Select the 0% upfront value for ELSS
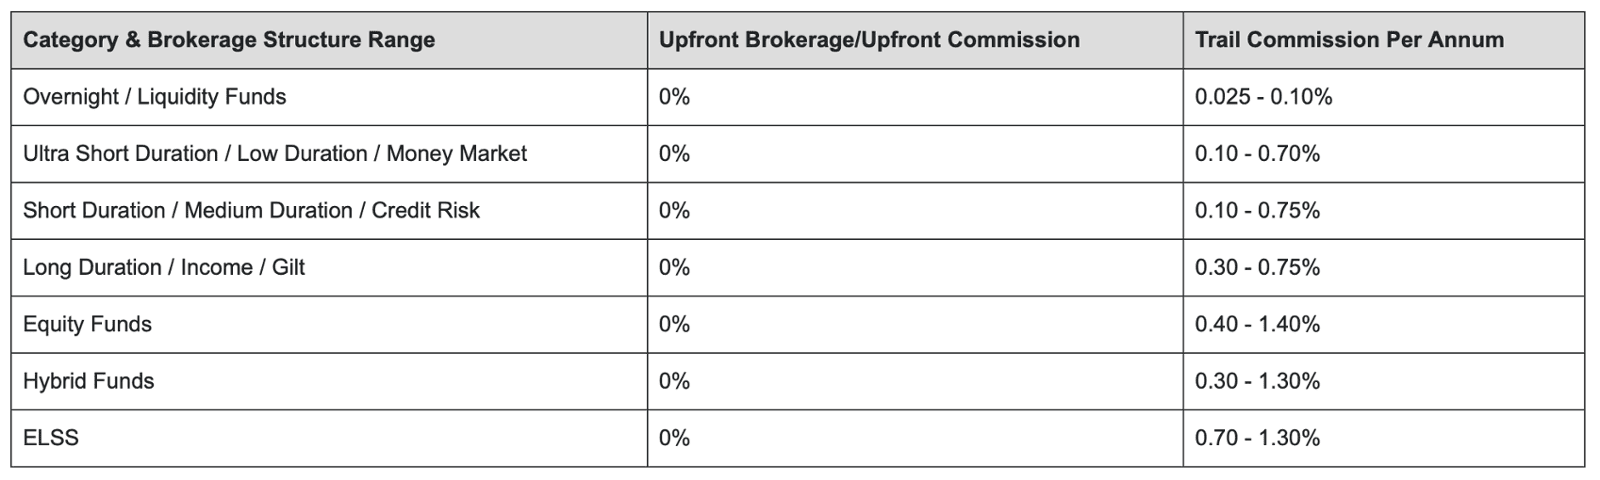Image resolution: width=1600 pixels, height=480 pixels. (674, 438)
